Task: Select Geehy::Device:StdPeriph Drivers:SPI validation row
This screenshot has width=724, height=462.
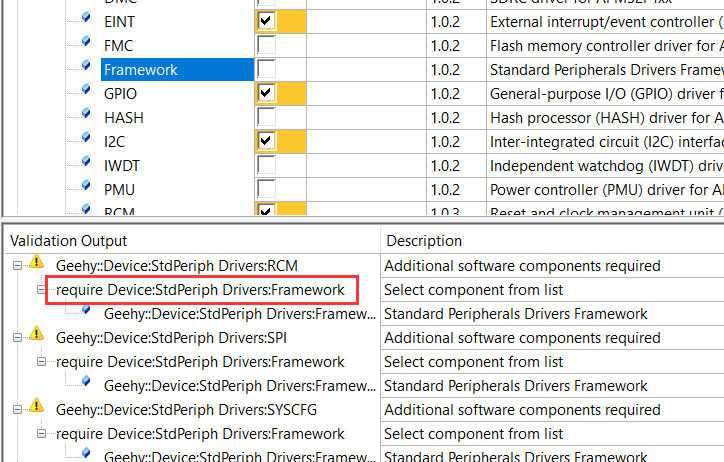Action: coord(171,338)
